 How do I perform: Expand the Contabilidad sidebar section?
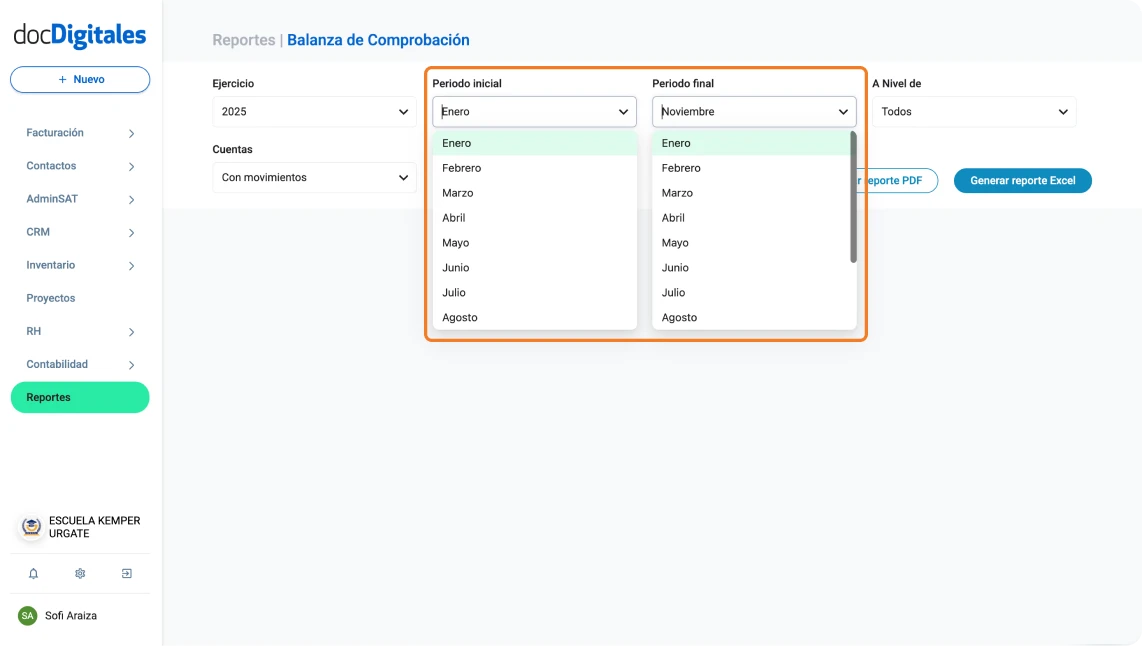click(x=79, y=364)
